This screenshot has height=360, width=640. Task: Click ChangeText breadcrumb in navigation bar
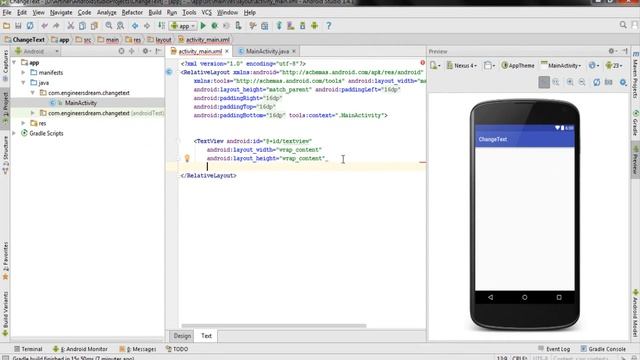coord(24,40)
